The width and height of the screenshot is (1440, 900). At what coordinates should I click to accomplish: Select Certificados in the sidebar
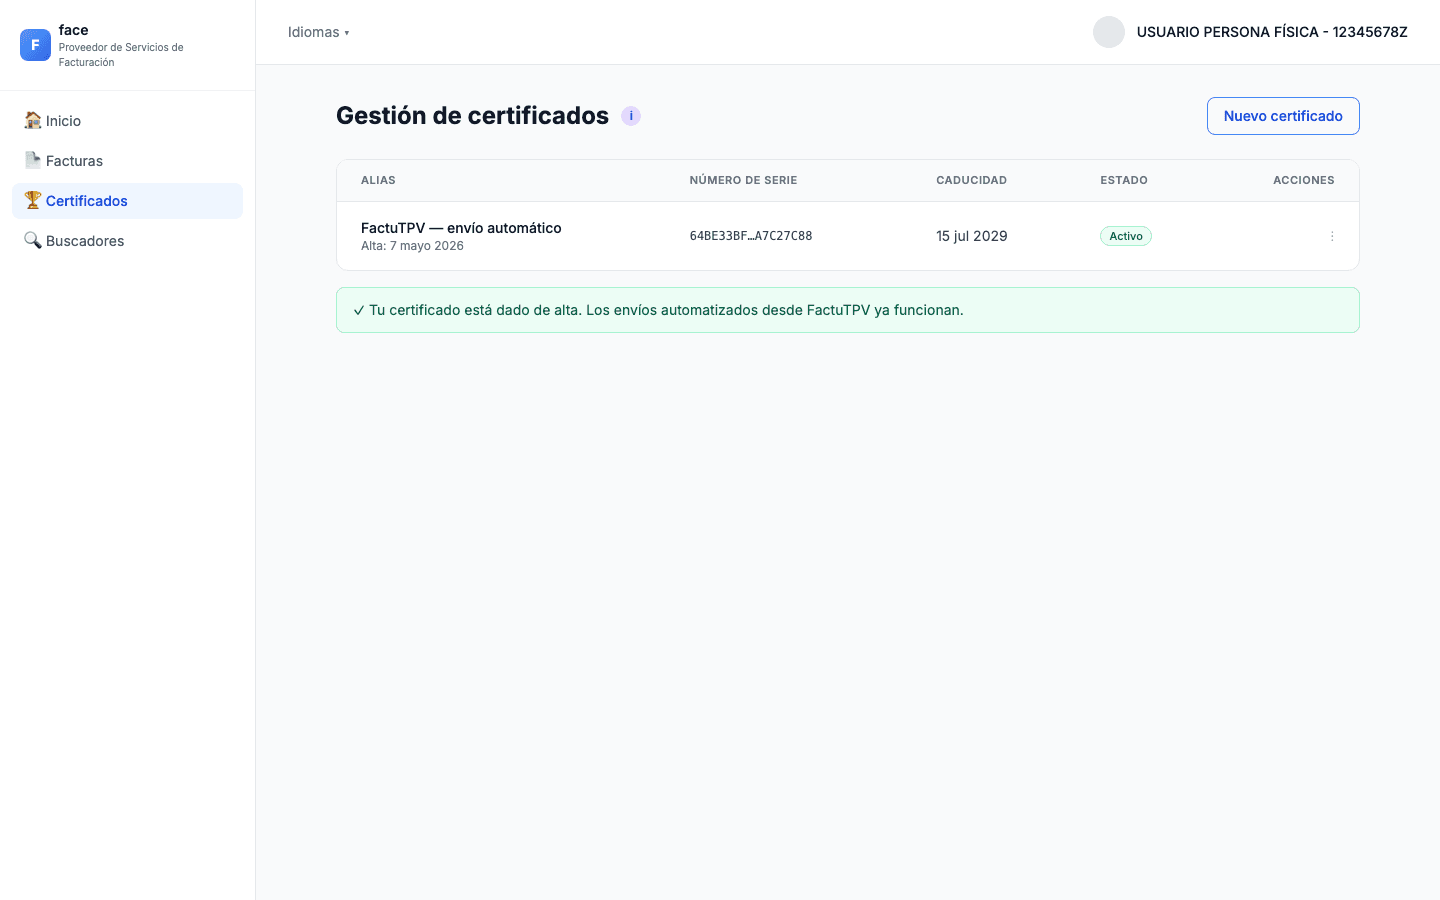[127, 201]
